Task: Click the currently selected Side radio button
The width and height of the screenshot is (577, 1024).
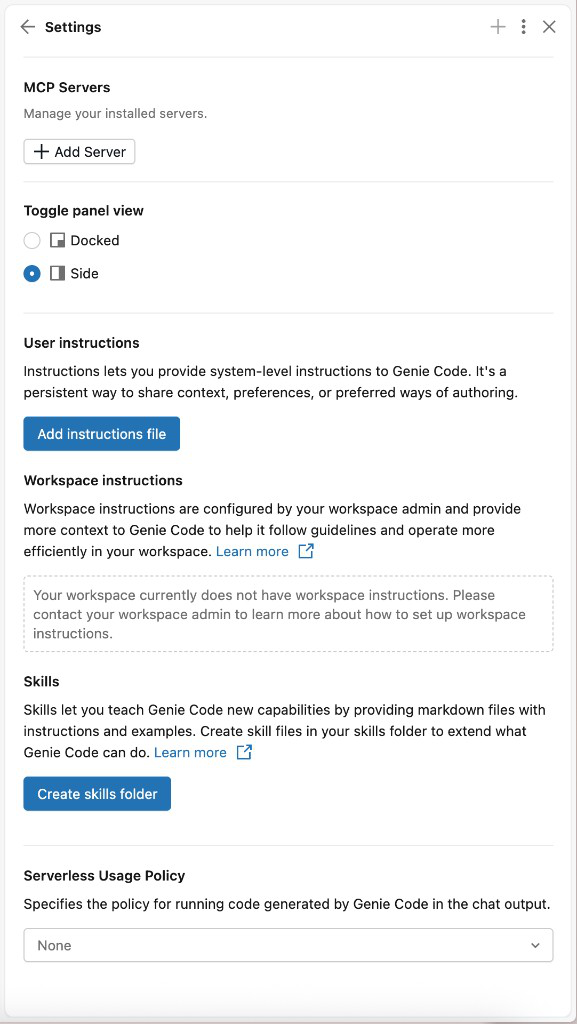Action: [x=30, y=273]
